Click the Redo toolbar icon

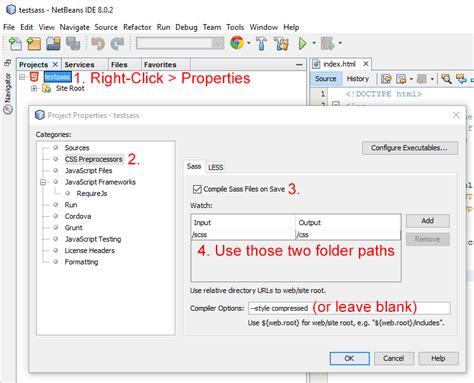pos(117,43)
